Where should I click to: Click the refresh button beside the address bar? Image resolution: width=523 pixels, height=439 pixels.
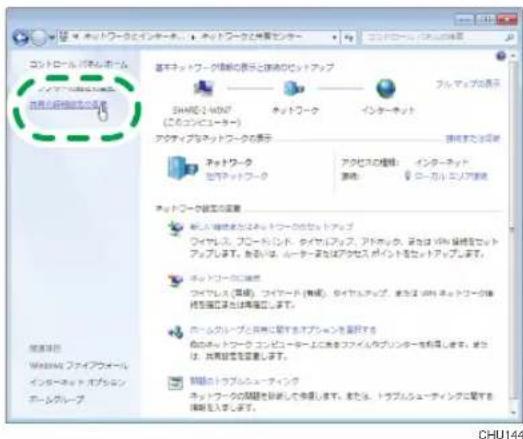point(349,37)
